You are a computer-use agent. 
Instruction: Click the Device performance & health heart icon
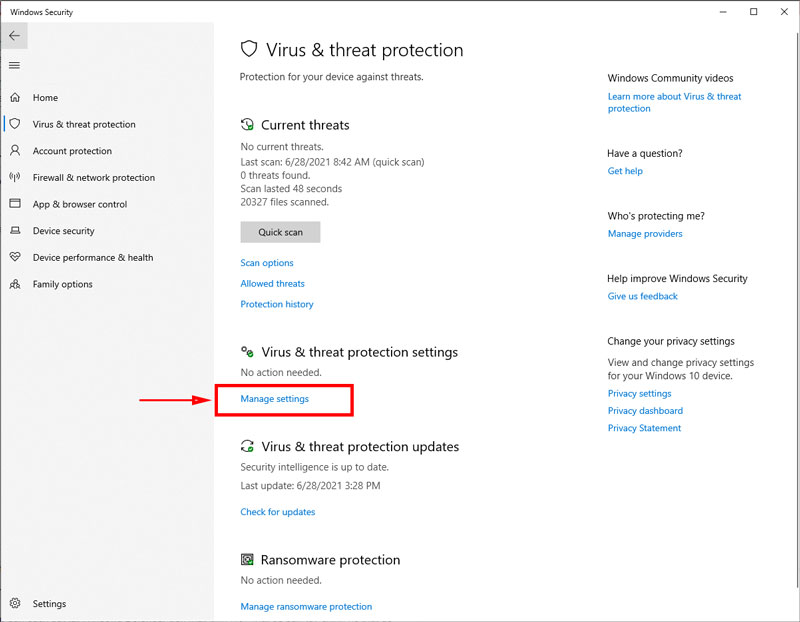14,257
